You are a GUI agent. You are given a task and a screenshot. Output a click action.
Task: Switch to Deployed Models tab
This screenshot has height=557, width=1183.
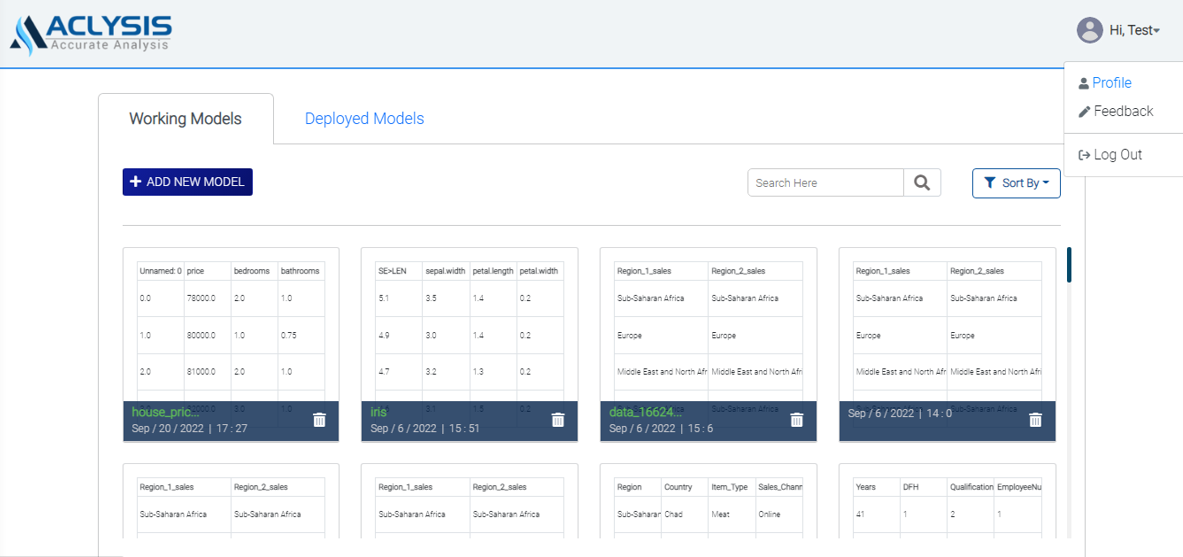(364, 119)
